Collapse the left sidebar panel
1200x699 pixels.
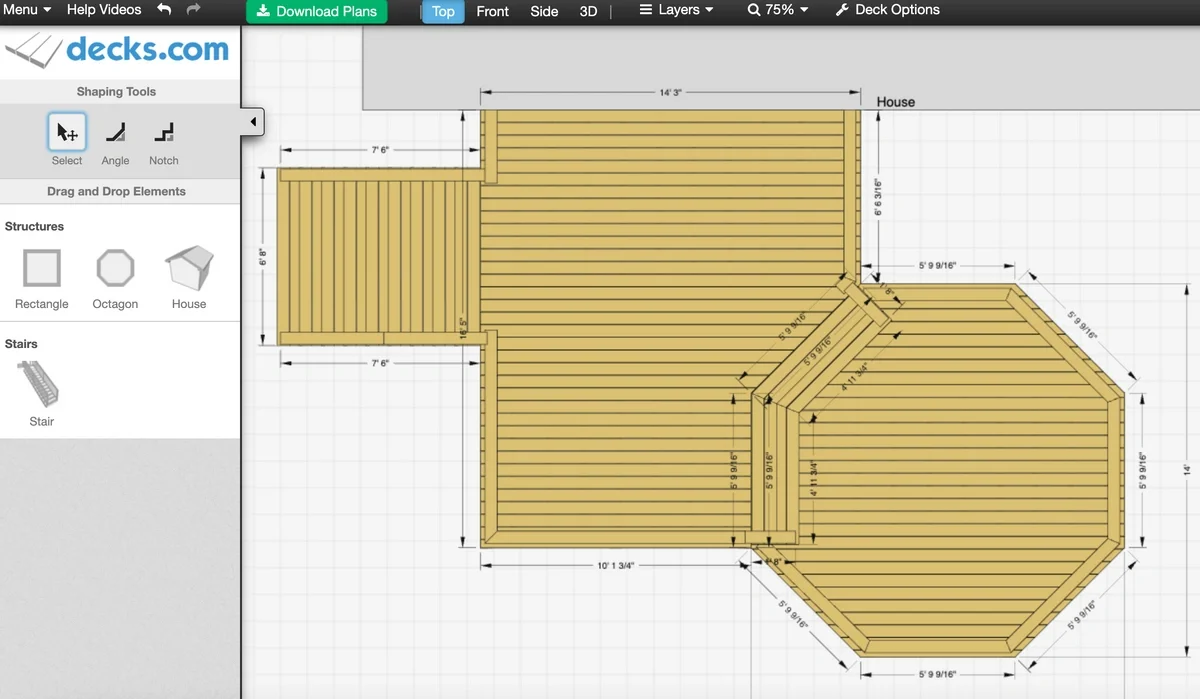pos(252,122)
